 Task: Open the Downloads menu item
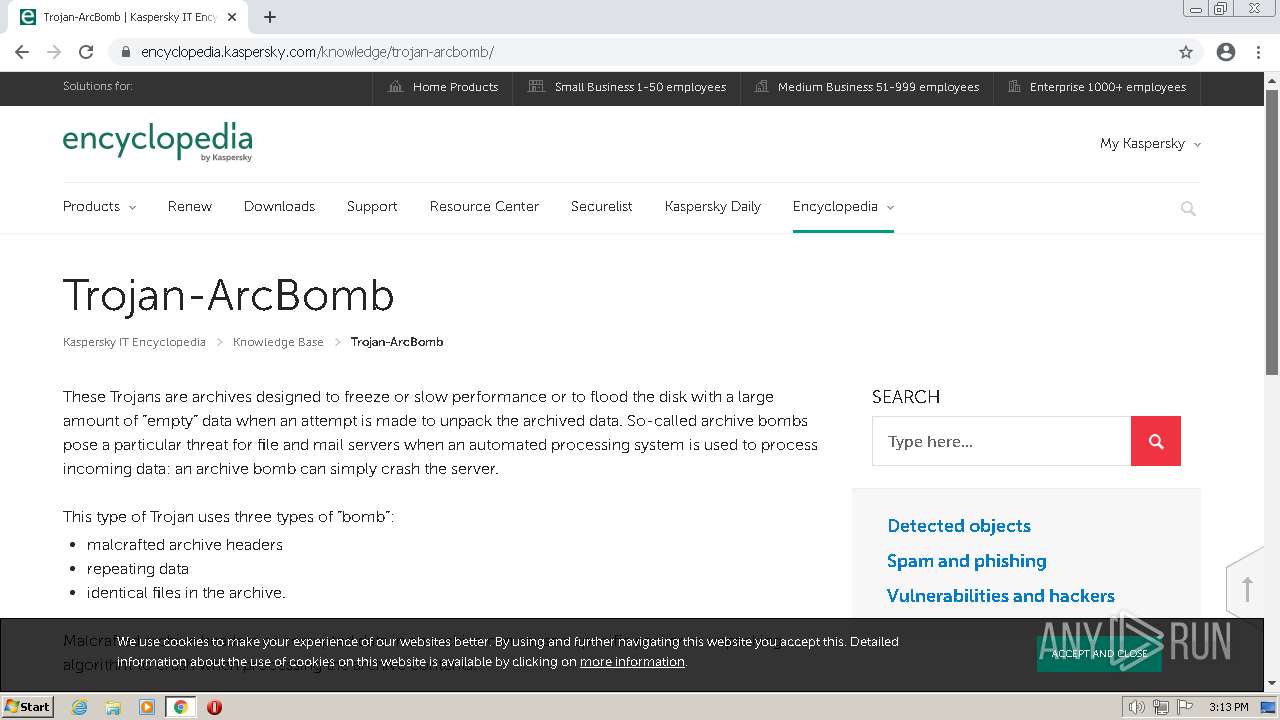[279, 206]
